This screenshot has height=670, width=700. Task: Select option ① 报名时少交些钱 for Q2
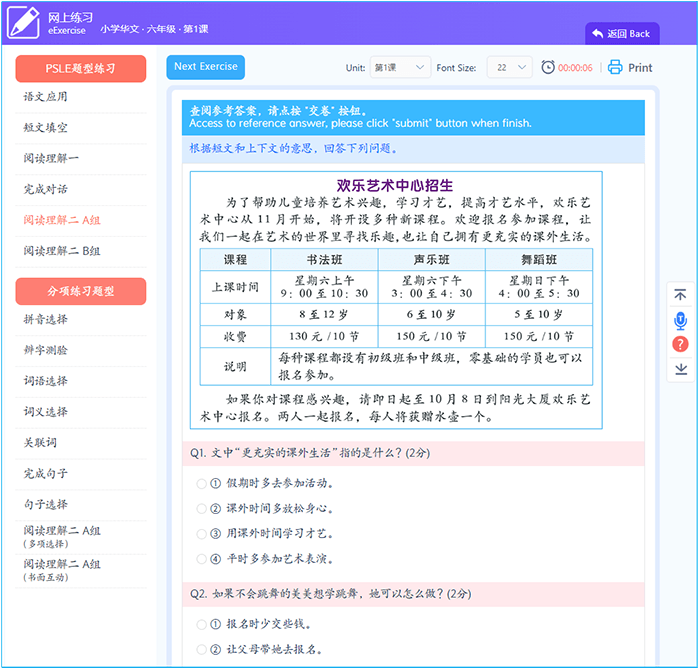pyautogui.click(x=202, y=624)
